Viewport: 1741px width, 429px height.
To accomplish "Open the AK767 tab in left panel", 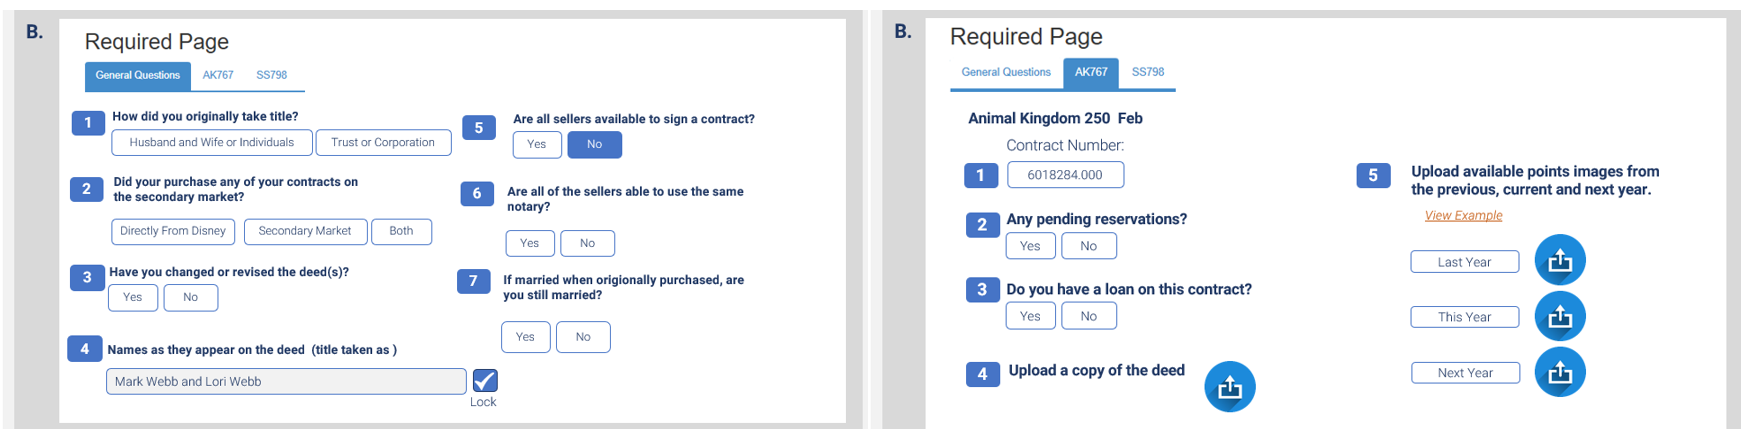I will (218, 75).
